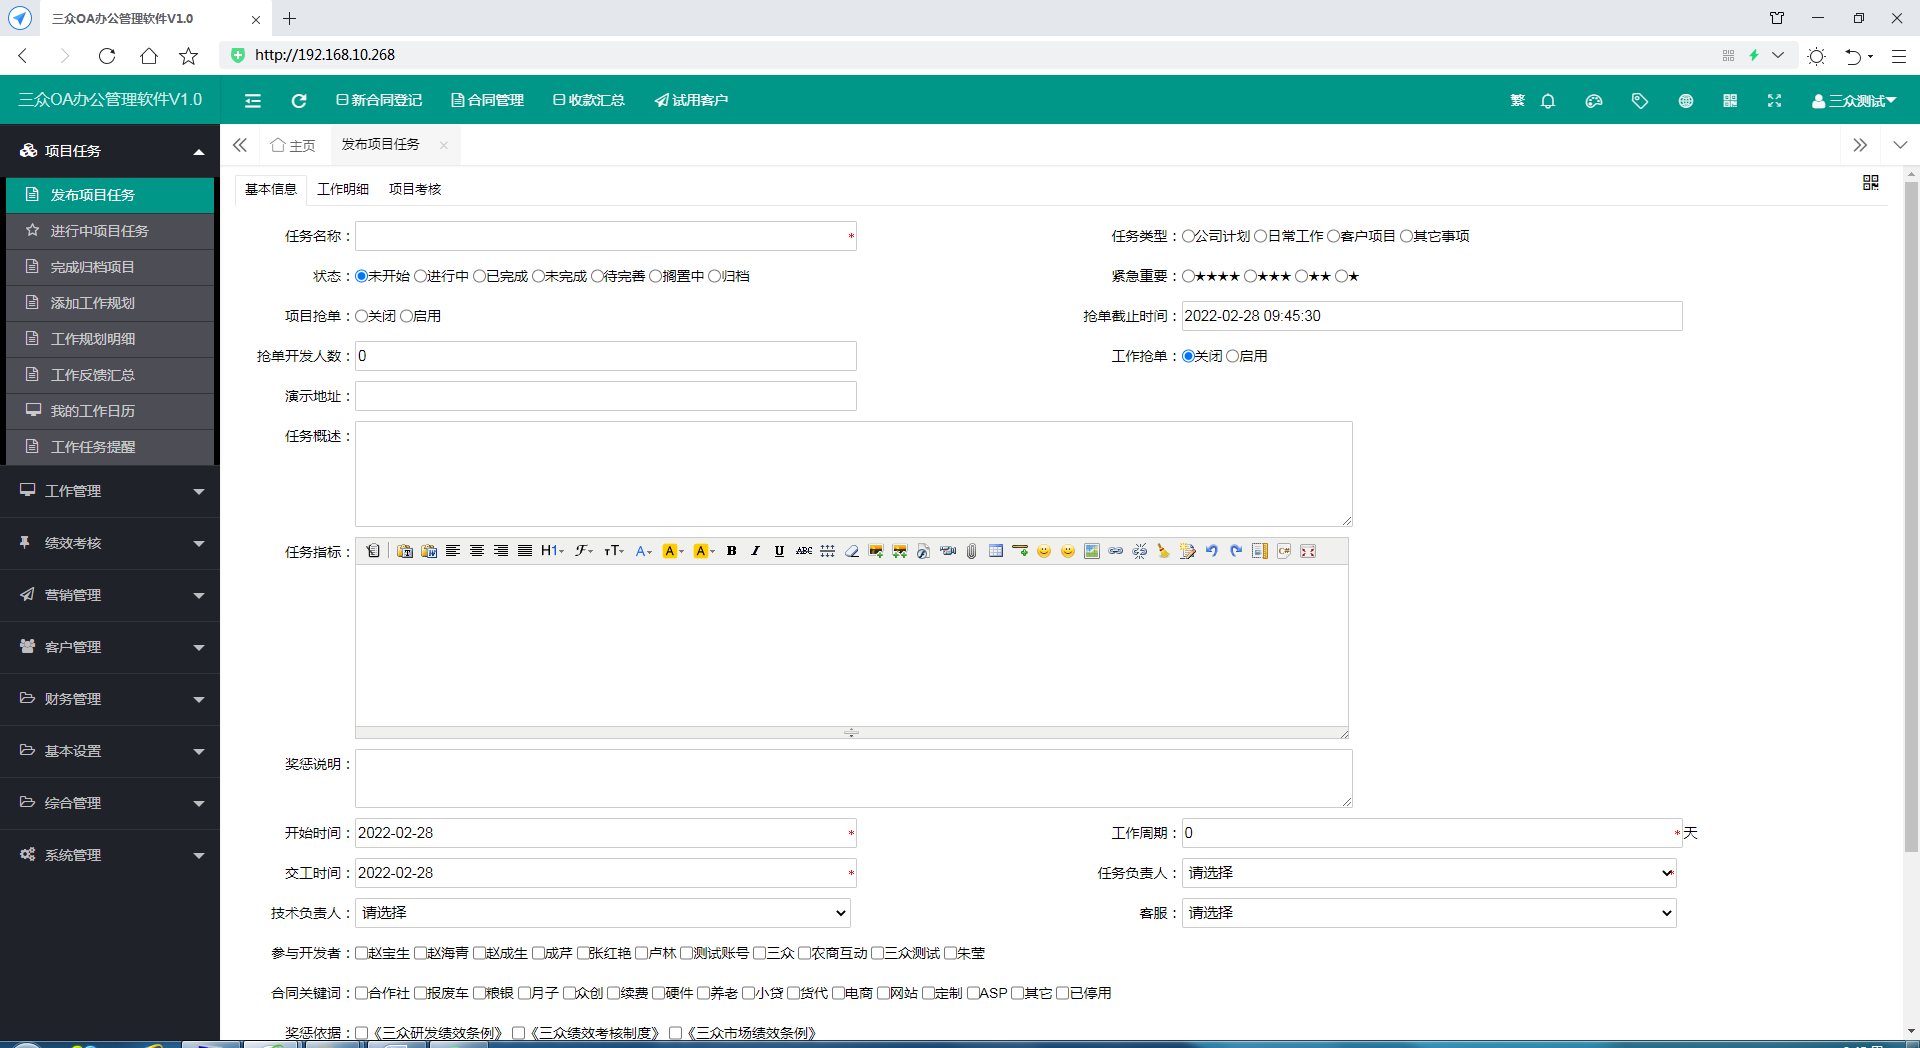Open 新合同登记 in top menu
Viewport: 1920px width, 1048px height.
point(379,100)
